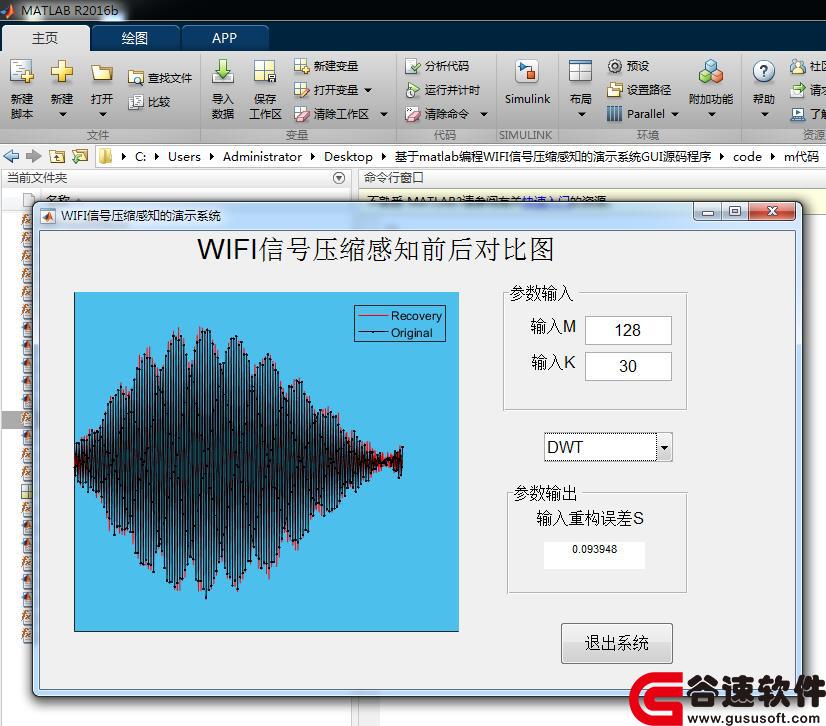Expand the Open (打开) dropdown arrow
The height and width of the screenshot is (726, 826).
coord(102,114)
